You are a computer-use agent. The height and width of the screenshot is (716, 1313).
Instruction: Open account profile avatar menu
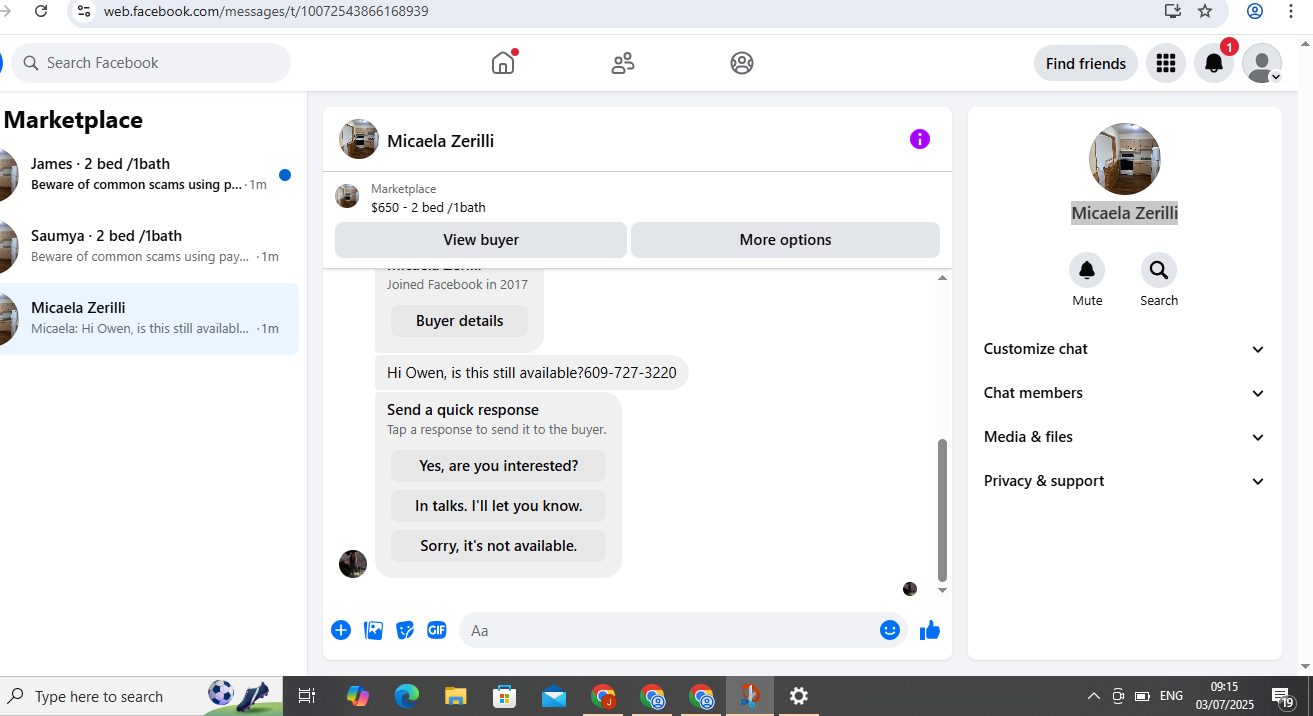[x=1262, y=63]
